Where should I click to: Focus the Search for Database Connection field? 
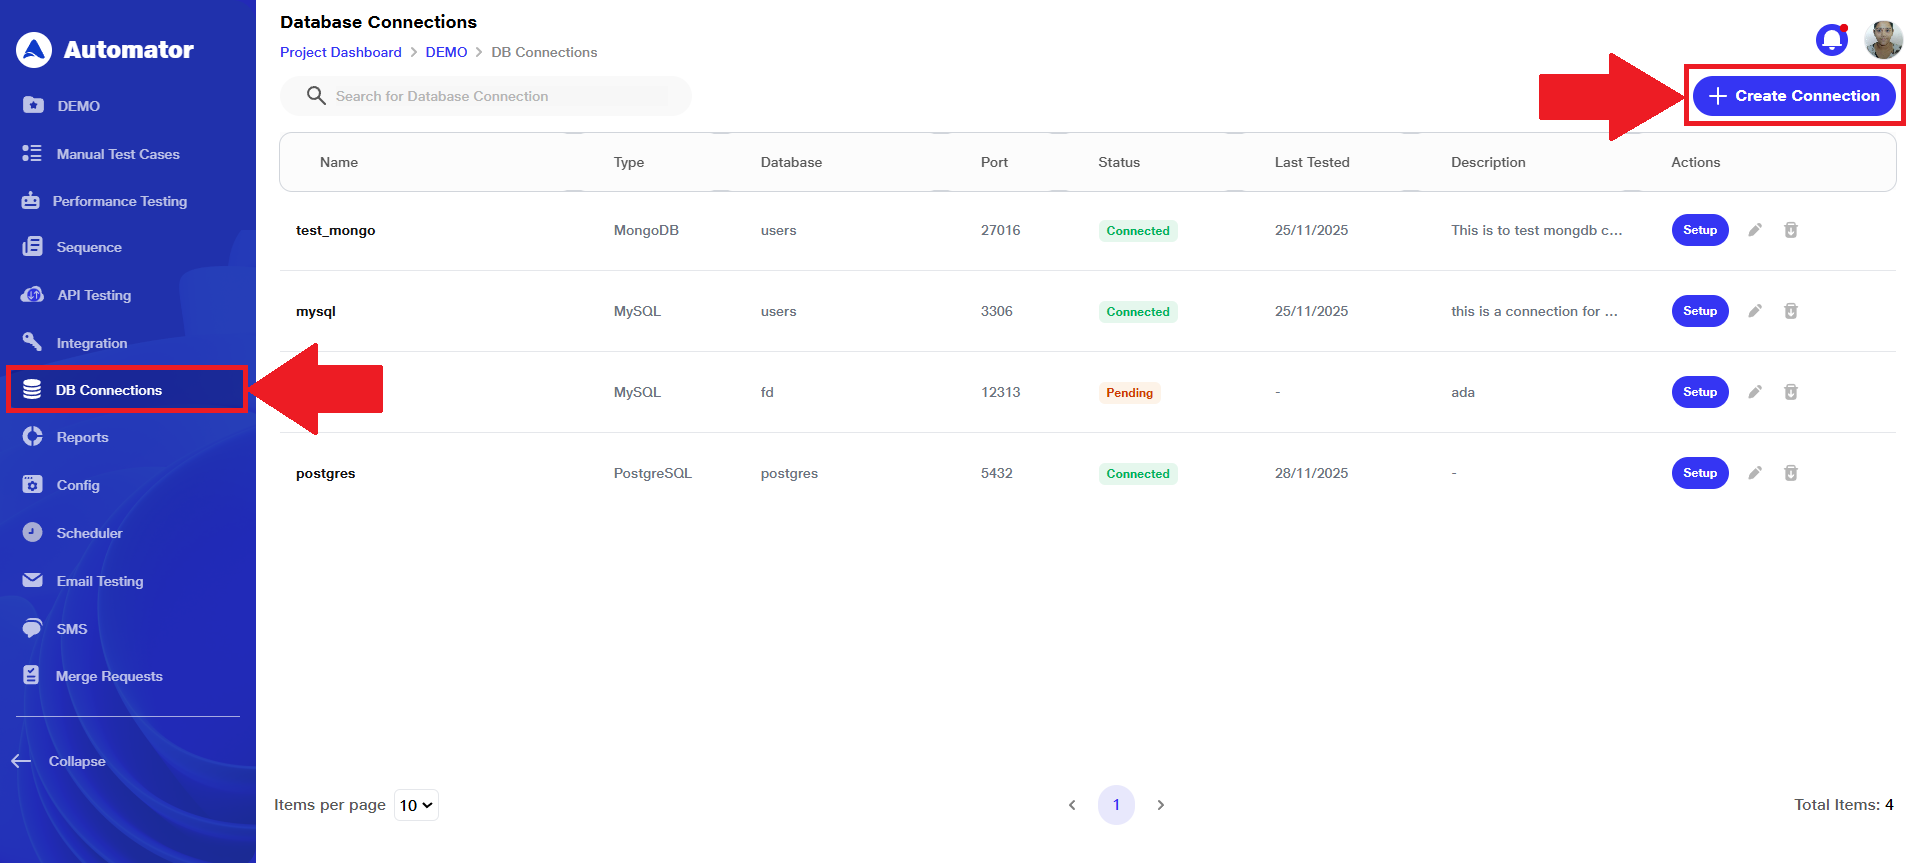500,96
